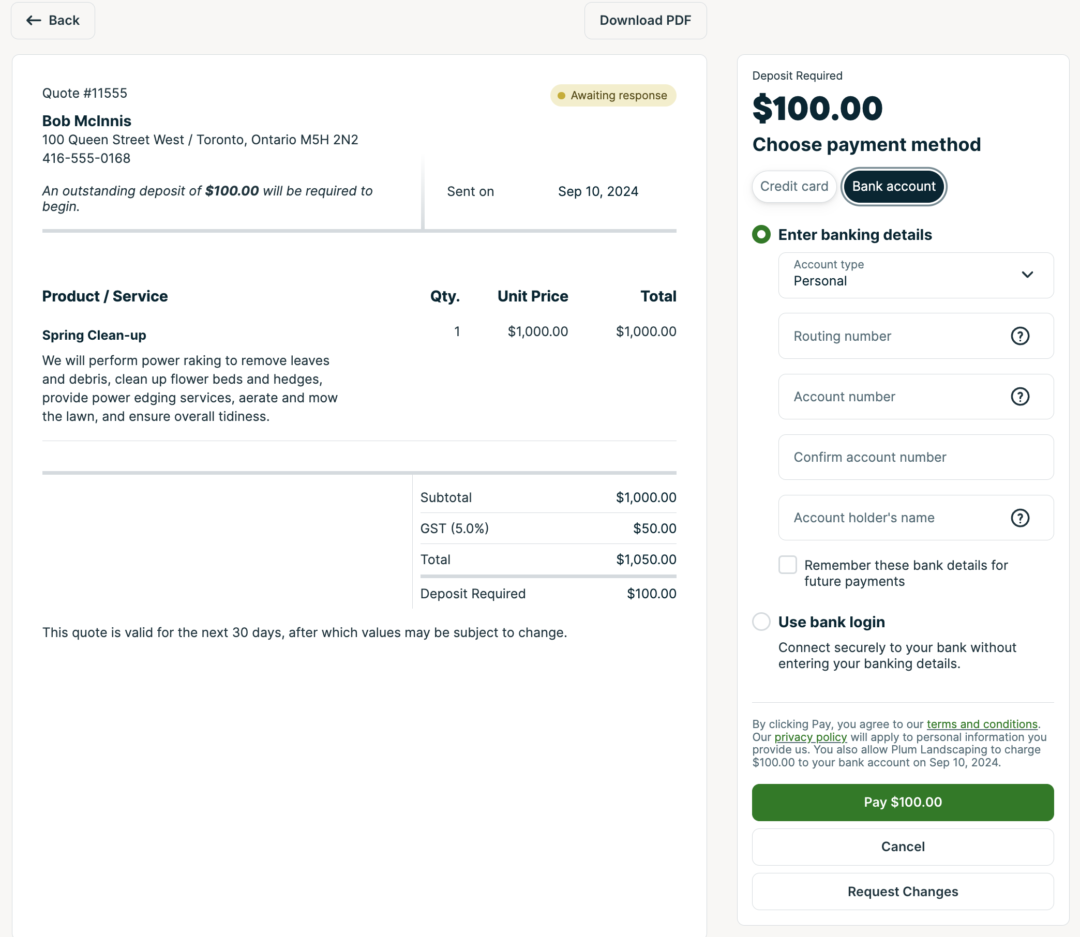The width and height of the screenshot is (1080, 937).
Task: Select the Enter banking details radio button
Action: coord(761,234)
